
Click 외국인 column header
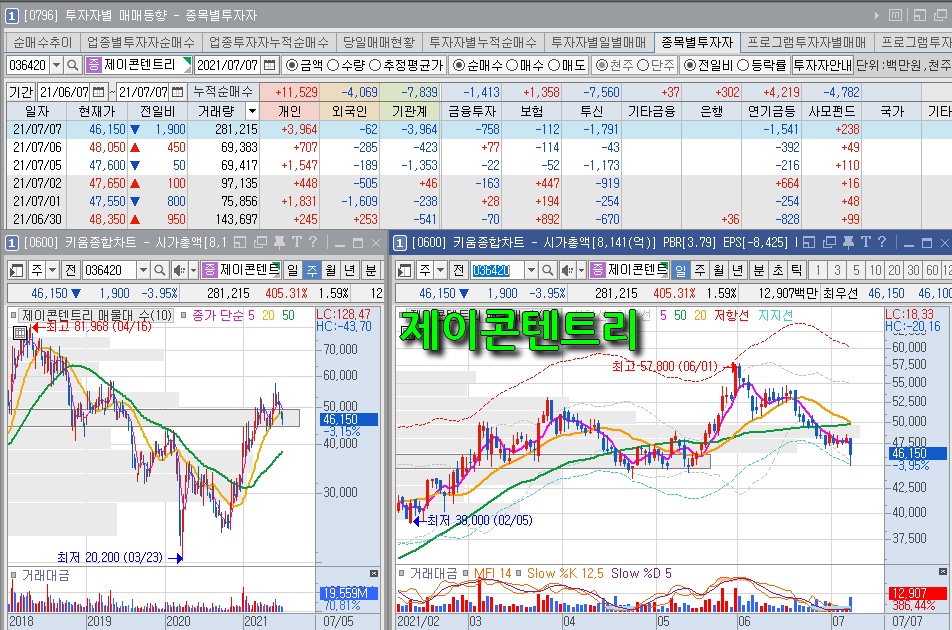350,111
